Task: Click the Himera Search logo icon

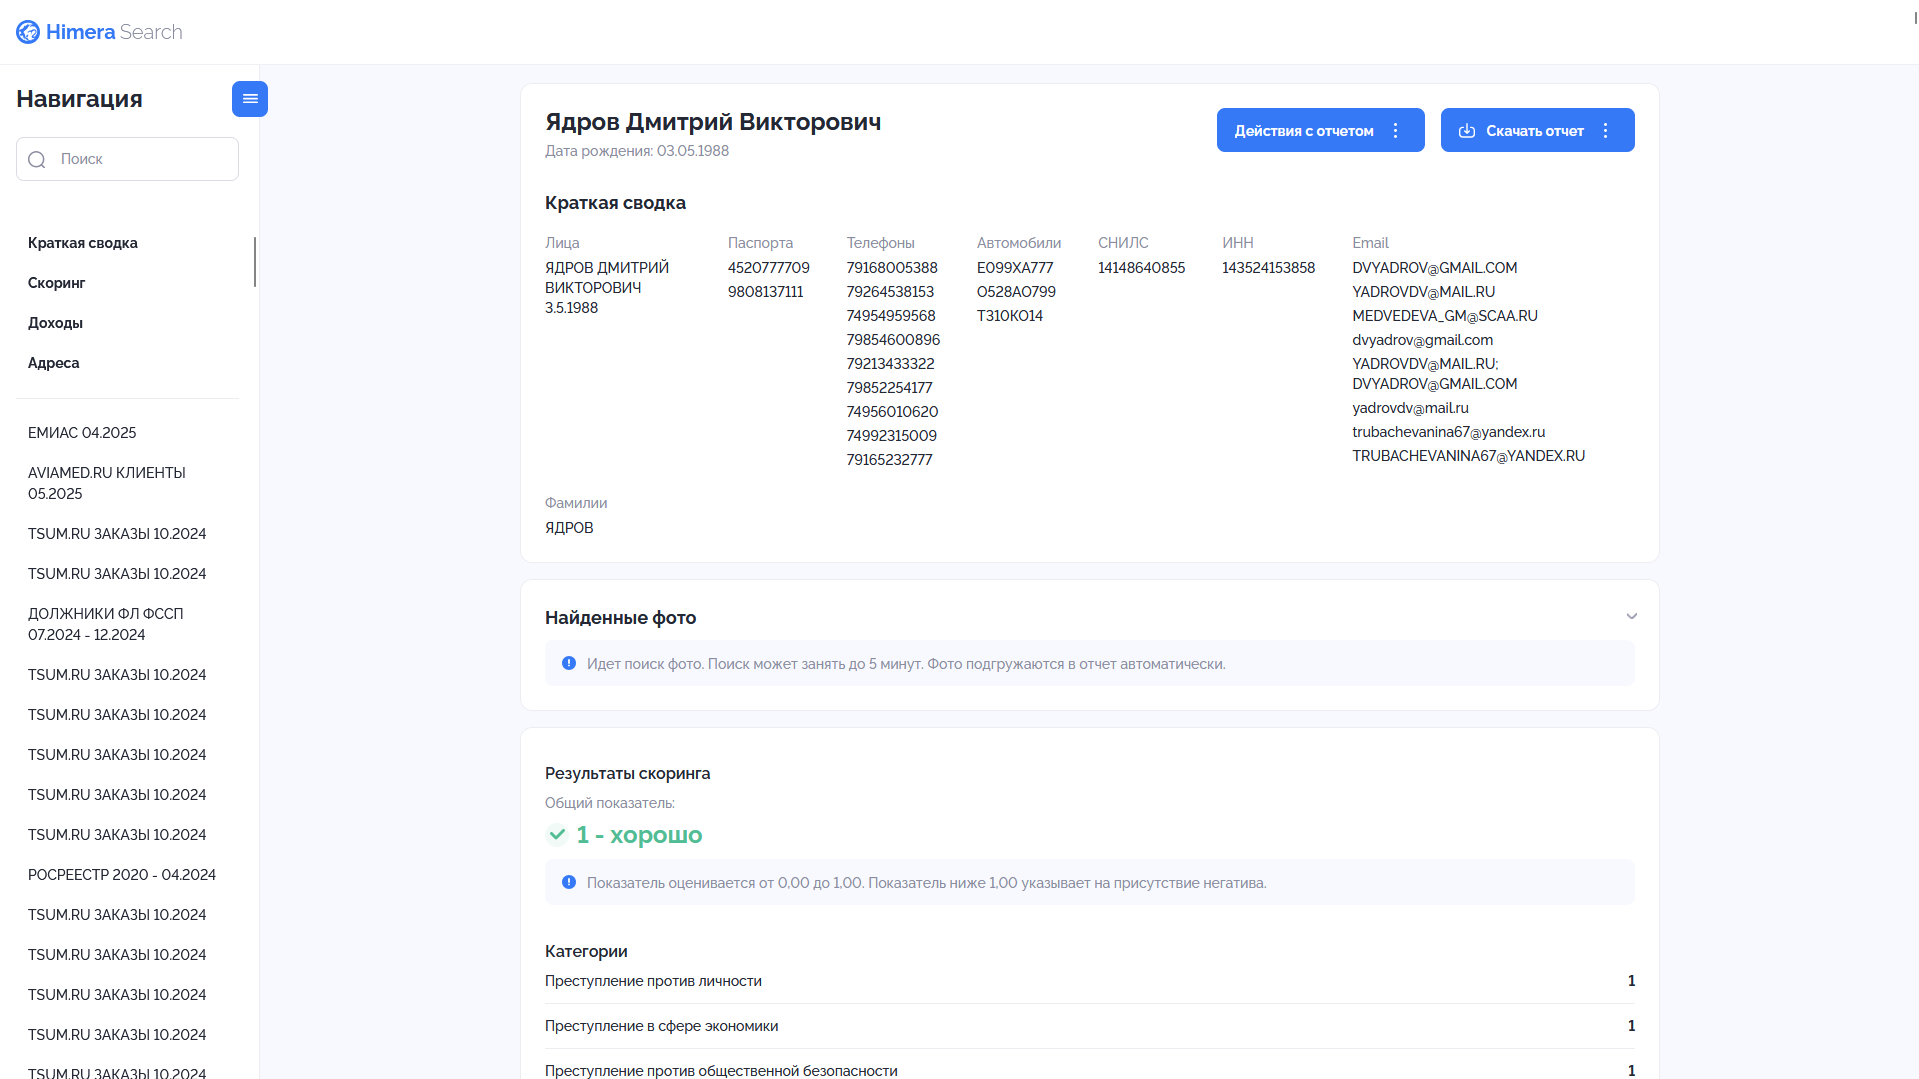Action: click(28, 32)
